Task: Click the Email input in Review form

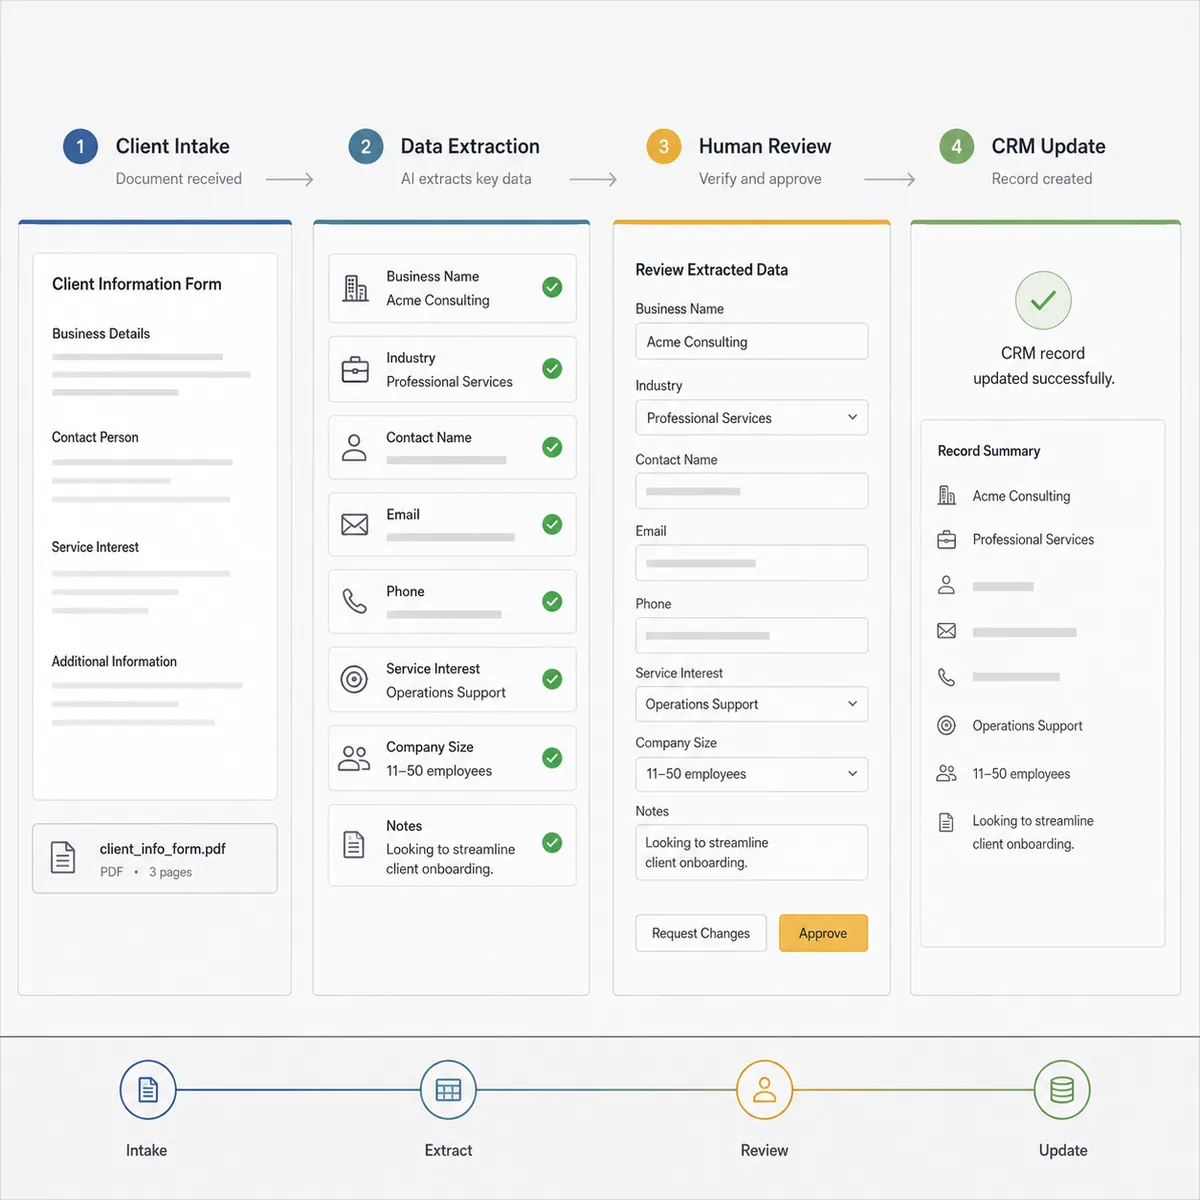Action: click(x=752, y=563)
